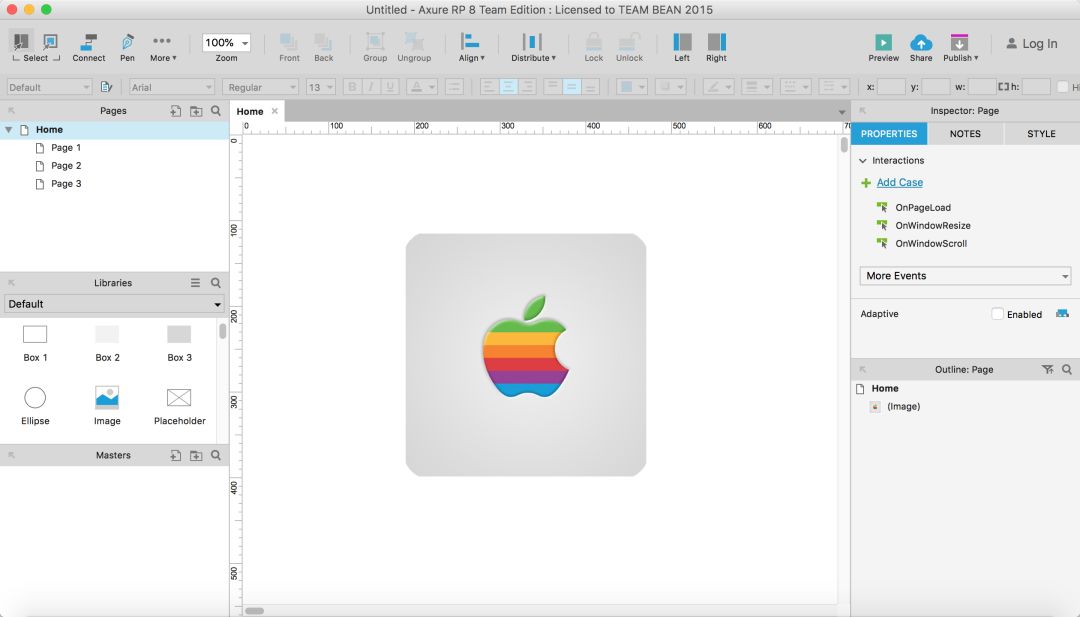Select Page 2 in the Pages tree
1080x617 pixels.
[x=66, y=165]
